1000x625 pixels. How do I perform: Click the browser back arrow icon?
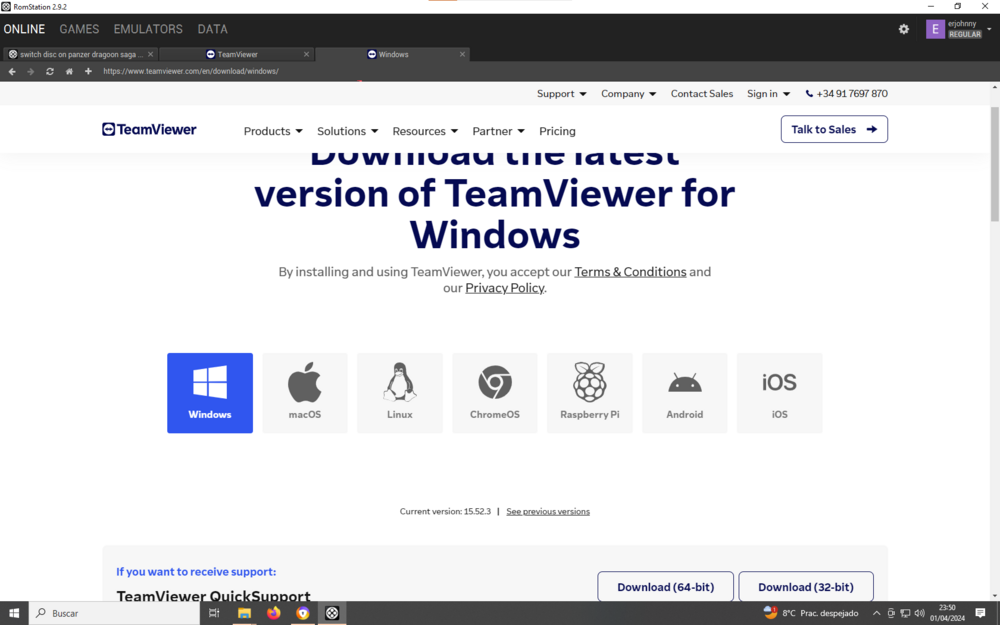pos(12,72)
